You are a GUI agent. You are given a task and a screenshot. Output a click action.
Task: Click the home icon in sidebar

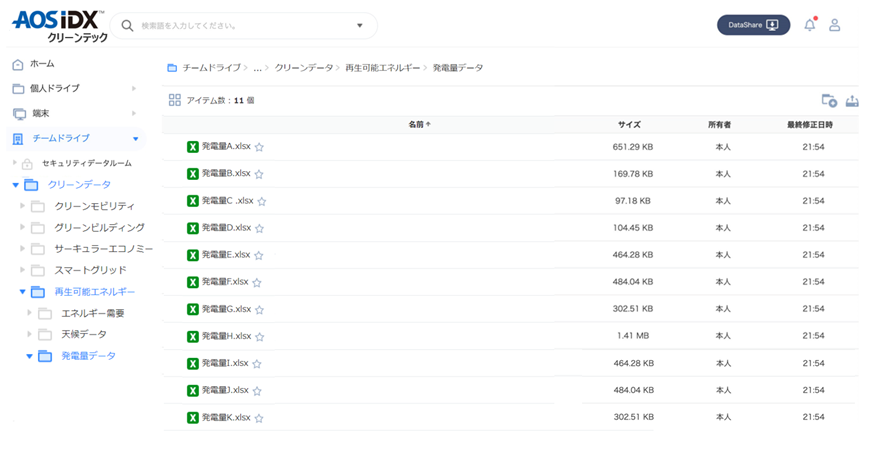(18, 64)
